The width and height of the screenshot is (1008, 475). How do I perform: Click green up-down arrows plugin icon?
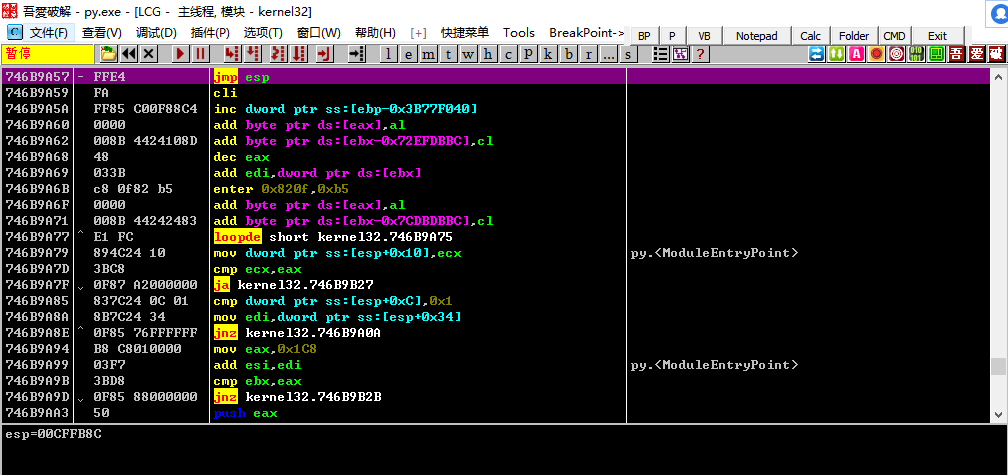coord(836,54)
